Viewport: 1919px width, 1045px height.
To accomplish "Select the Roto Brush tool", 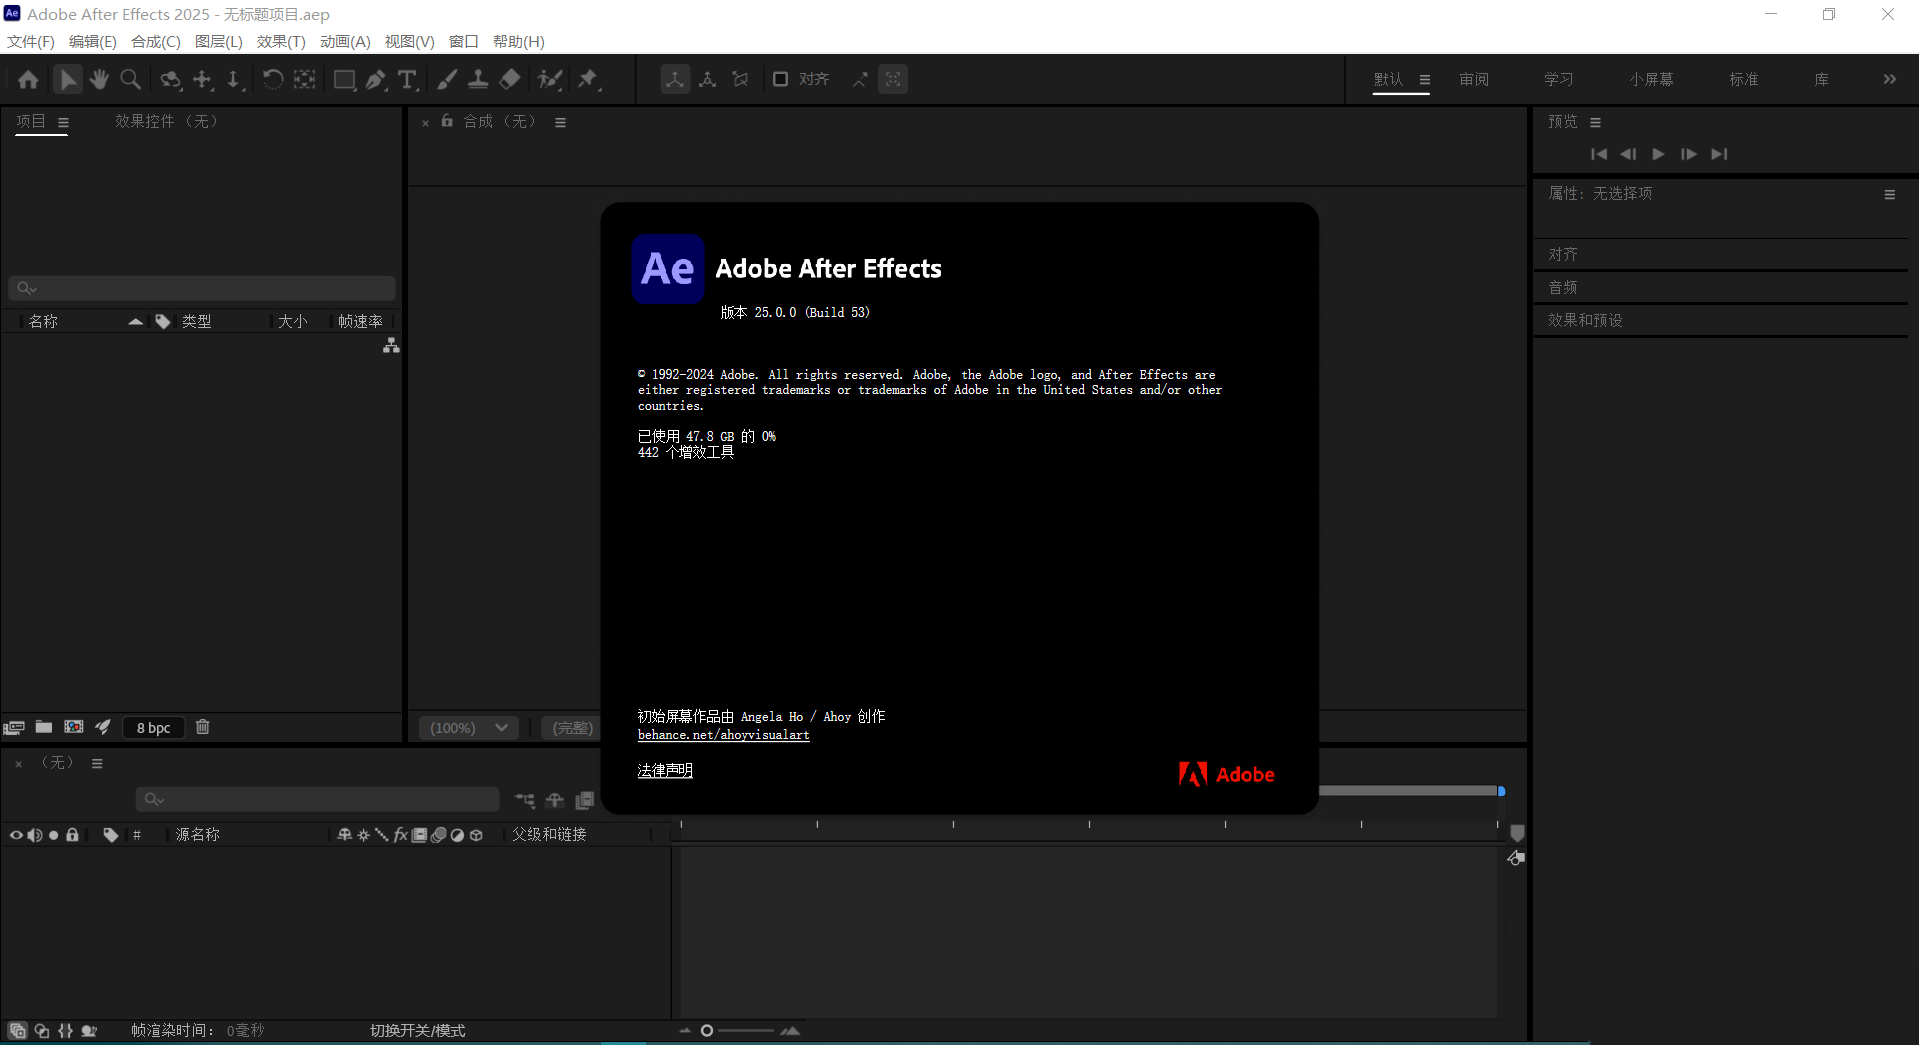I will click(x=550, y=79).
